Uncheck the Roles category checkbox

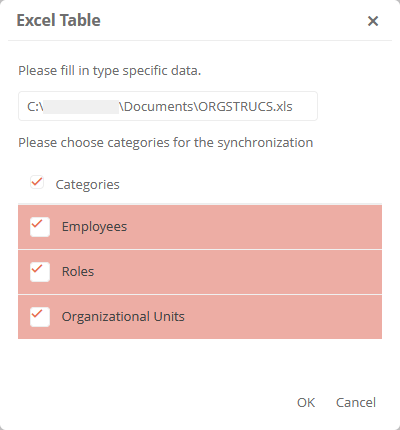click(40, 272)
